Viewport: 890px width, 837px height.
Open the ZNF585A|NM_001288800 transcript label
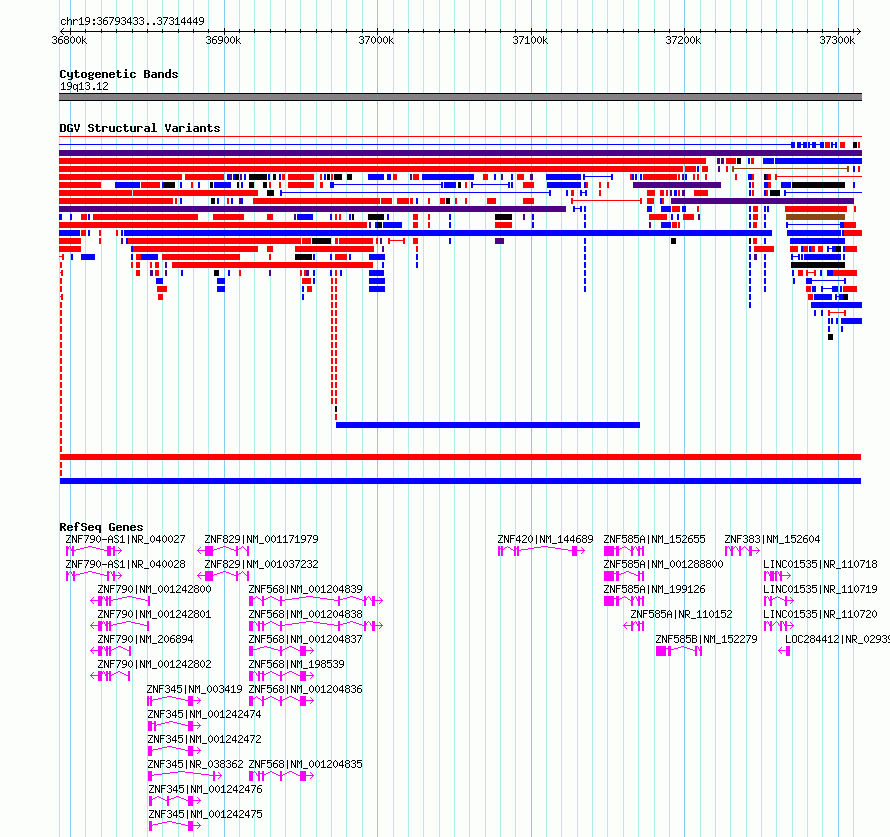coord(664,564)
